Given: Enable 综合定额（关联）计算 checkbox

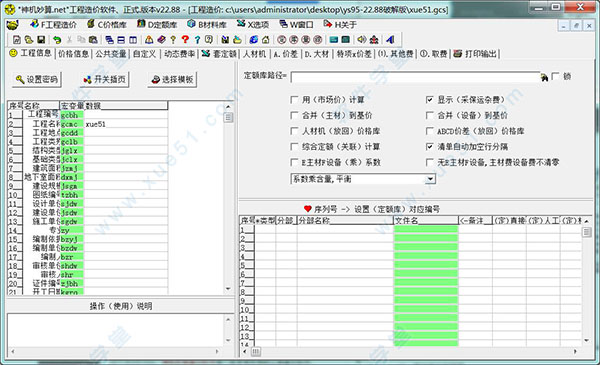Looking at the screenshot, I should coord(294,147).
